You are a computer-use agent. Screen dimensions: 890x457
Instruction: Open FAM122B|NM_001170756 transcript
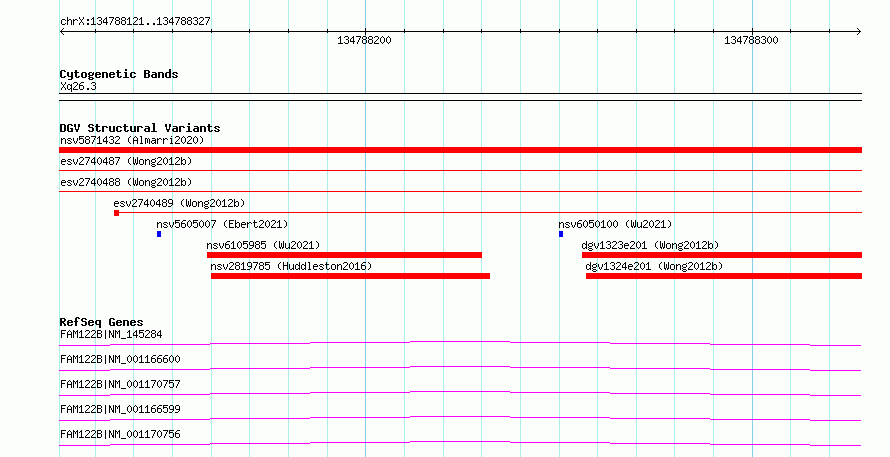(120, 434)
